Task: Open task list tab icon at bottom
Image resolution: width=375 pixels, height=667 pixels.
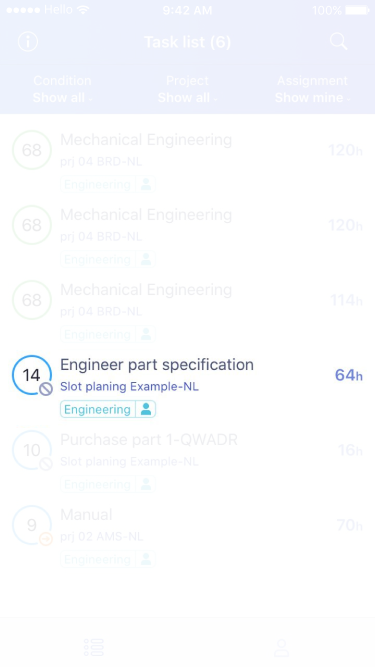Action: click(94, 647)
